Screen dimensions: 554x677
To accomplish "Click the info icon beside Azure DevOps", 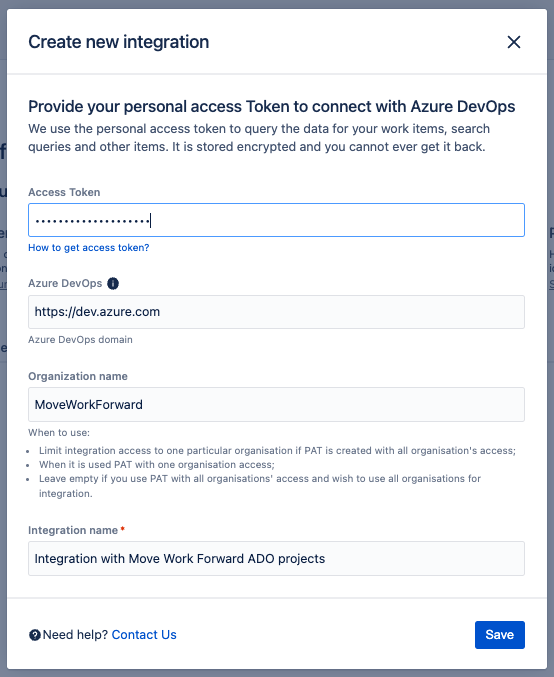I will [x=113, y=284].
